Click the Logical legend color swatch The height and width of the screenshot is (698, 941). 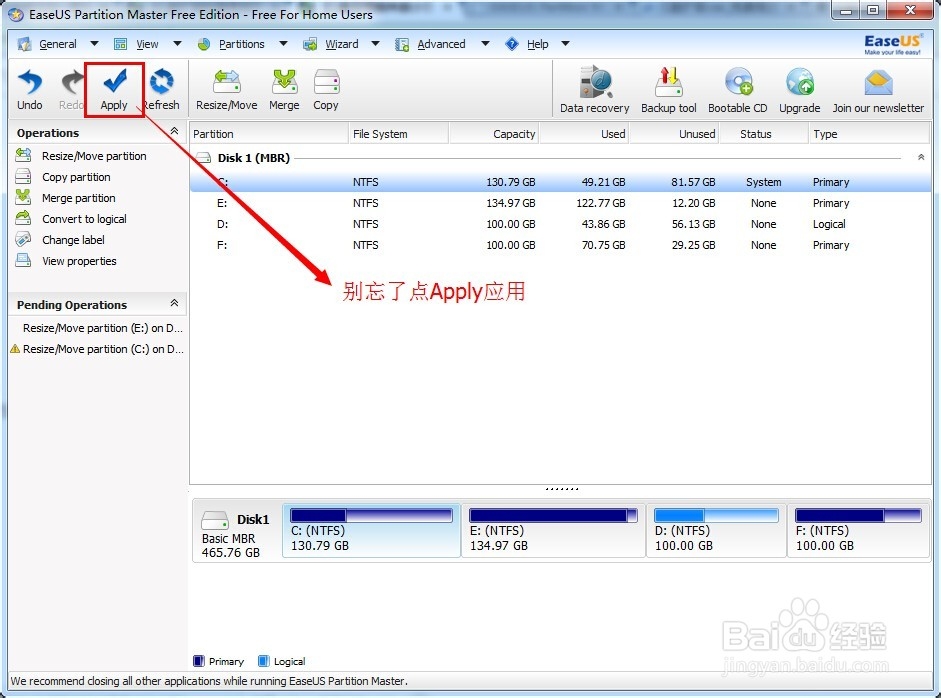(x=263, y=661)
